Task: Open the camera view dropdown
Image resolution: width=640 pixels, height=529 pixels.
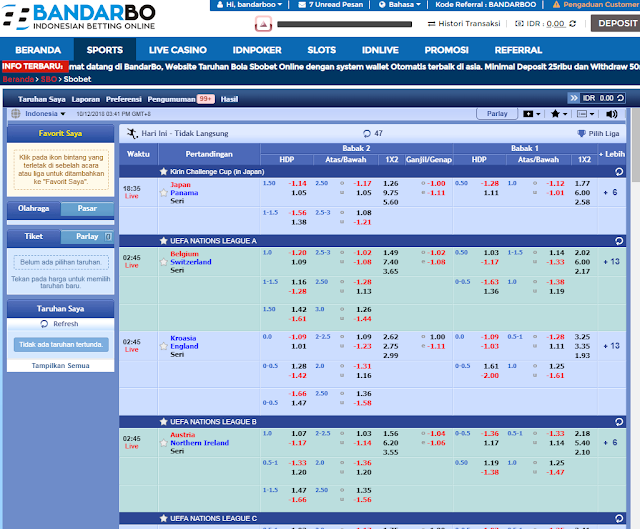Action: pos(531,114)
